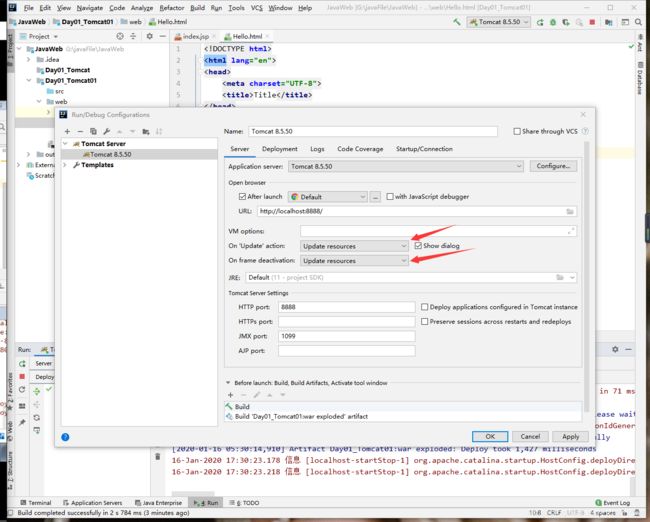Run Tomcat with the rerun icon
This screenshot has height=522, width=650.
540,22
